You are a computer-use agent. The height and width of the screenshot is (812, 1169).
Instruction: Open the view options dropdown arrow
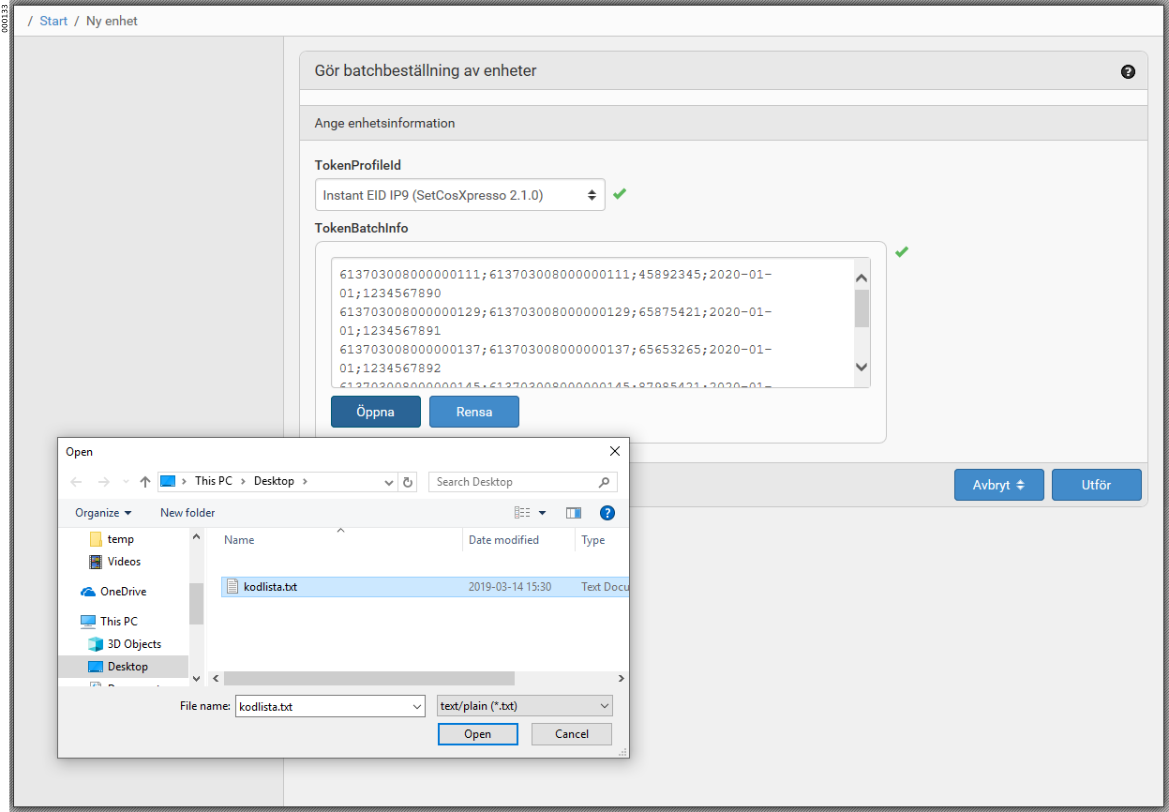(542, 513)
